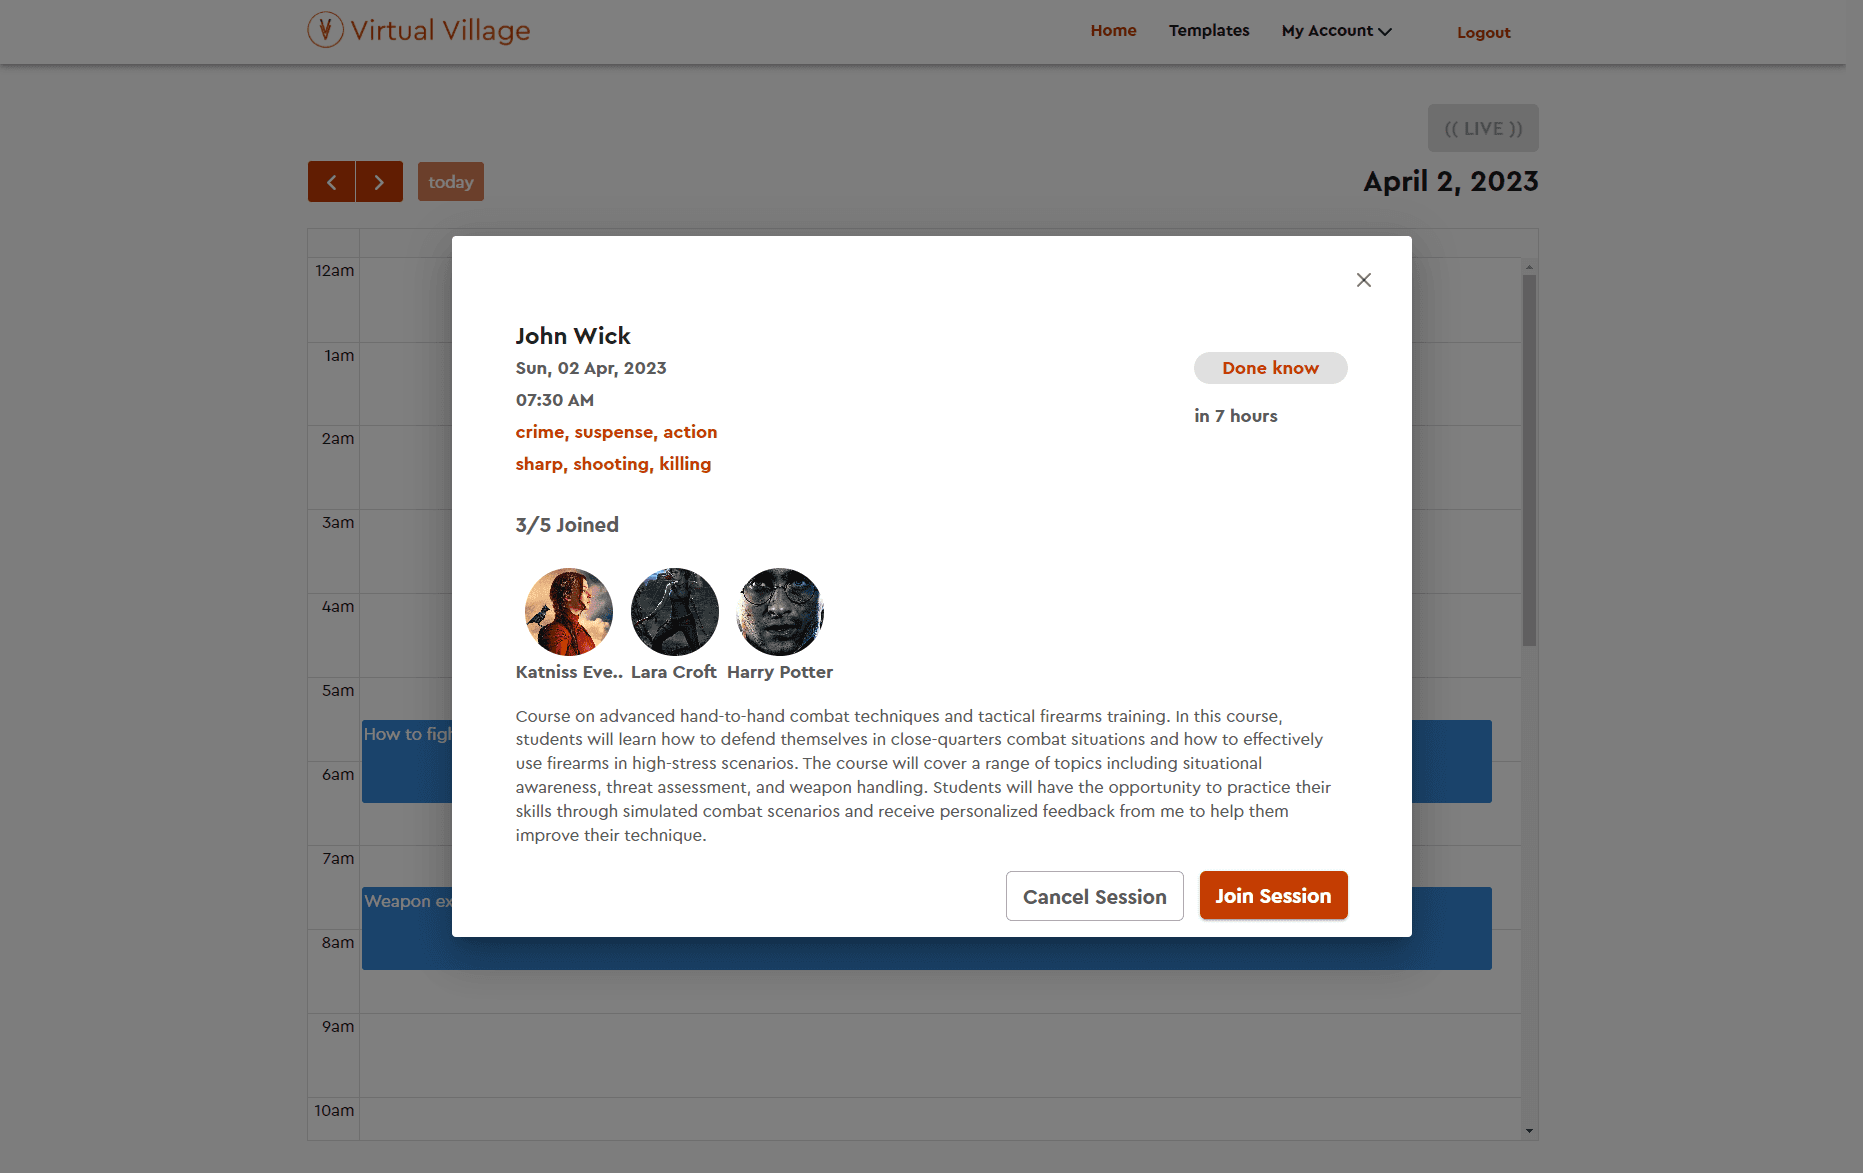Click the 9am time slot label
Screen dimensions: 1863x1173
click(338, 1026)
